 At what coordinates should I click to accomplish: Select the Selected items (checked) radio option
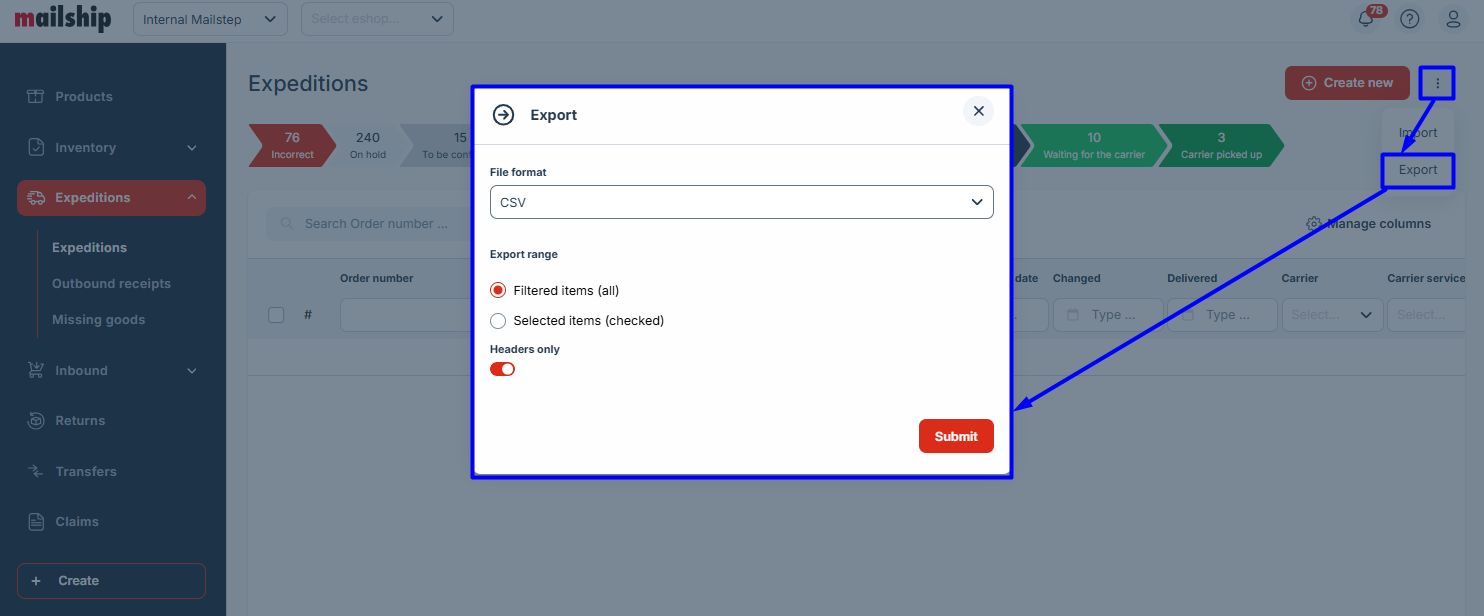[498, 321]
